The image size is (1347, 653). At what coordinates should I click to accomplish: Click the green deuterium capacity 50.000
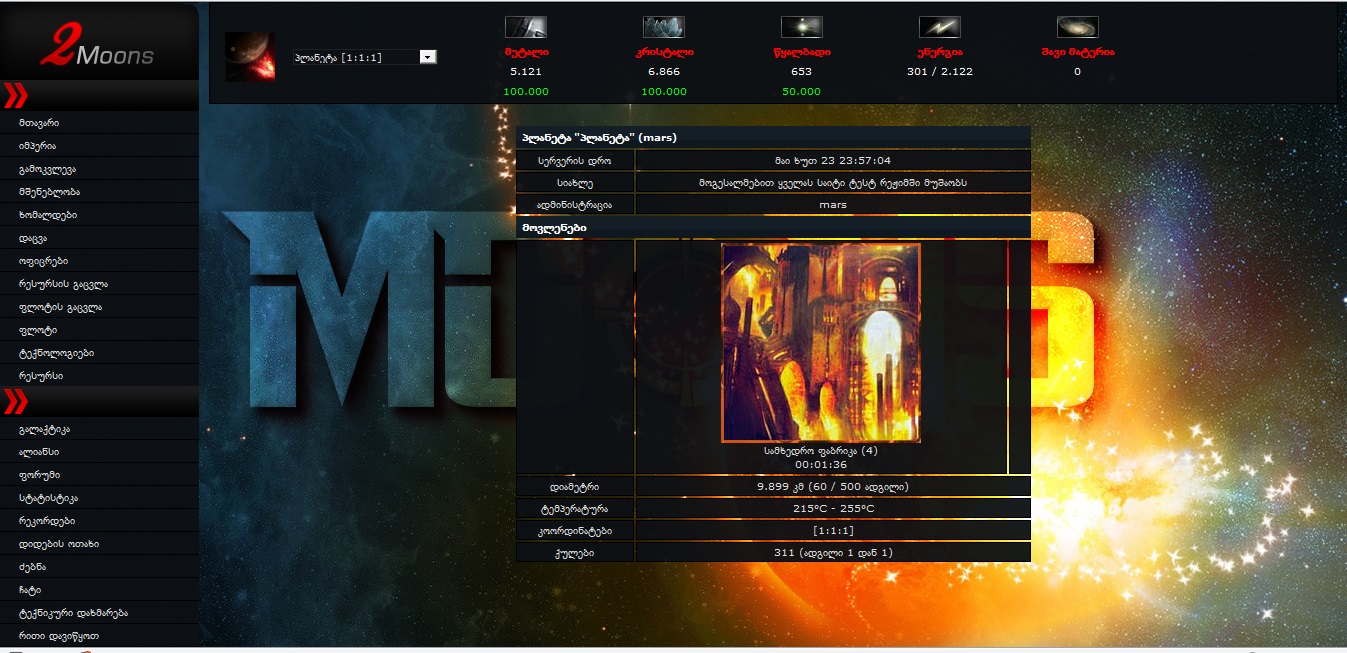tap(801, 92)
